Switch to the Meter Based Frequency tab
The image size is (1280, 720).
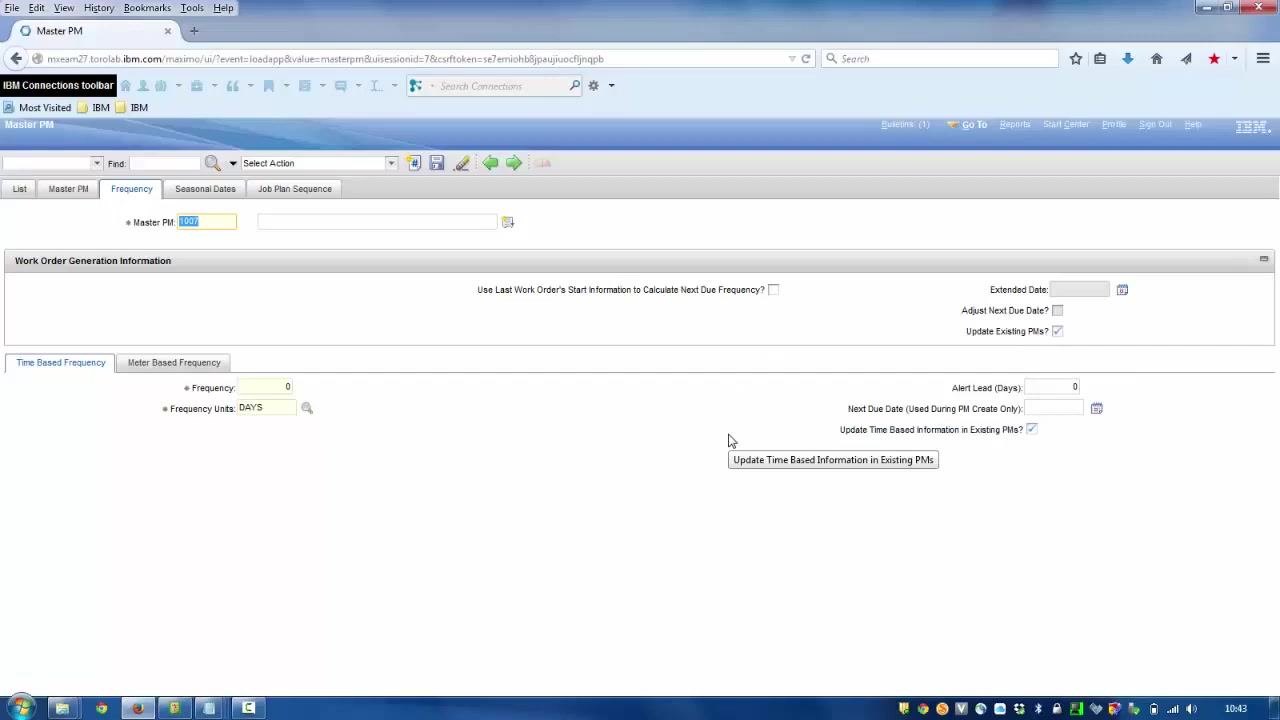coord(174,363)
